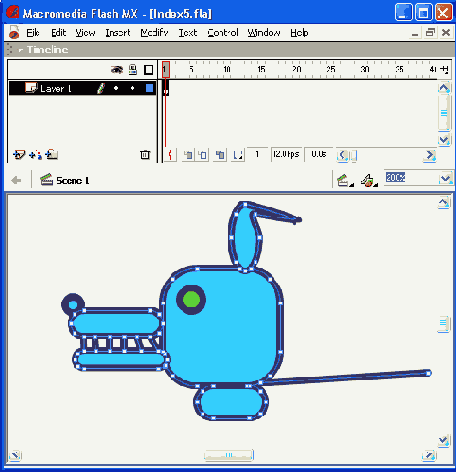Viewport: 456px width, 472px height.
Task: Delete layer with the trash icon
Action: pos(145,155)
